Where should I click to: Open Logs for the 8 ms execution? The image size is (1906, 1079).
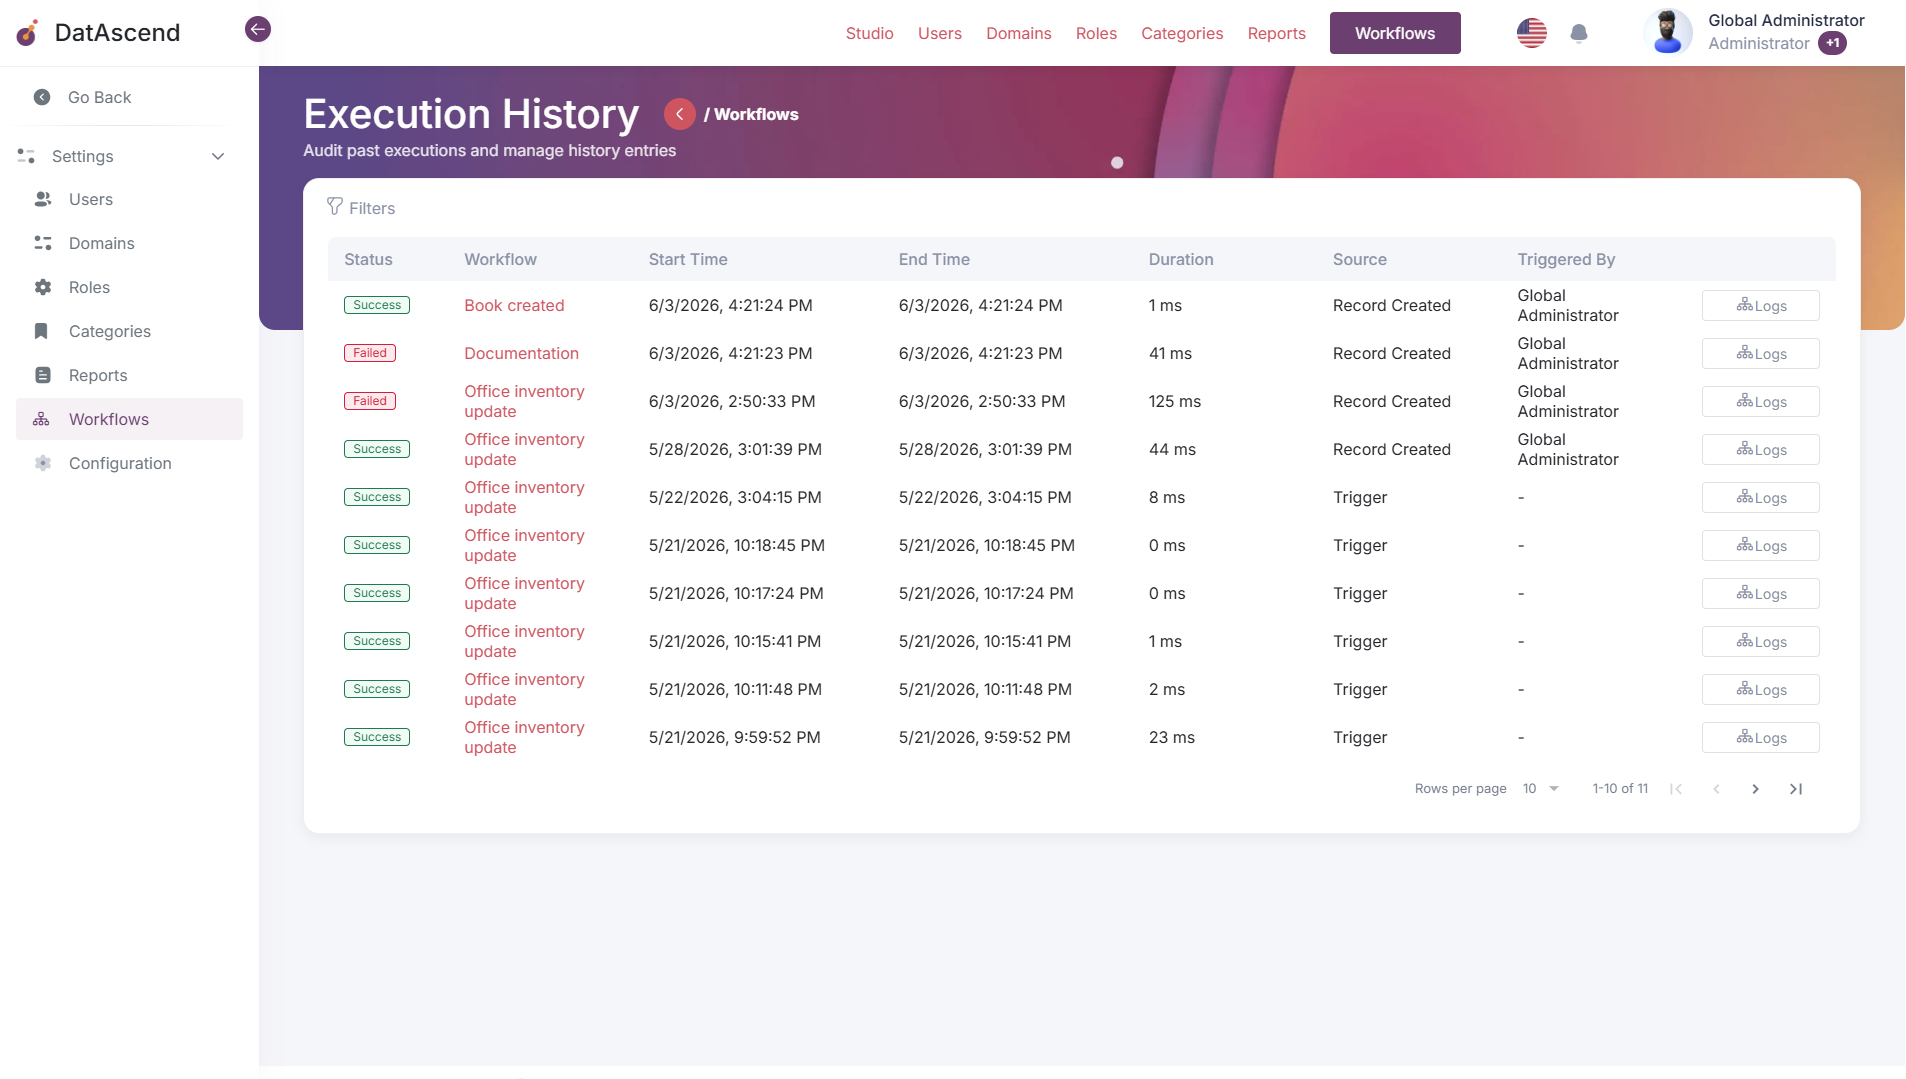pyautogui.click(x=1760, y=497)
